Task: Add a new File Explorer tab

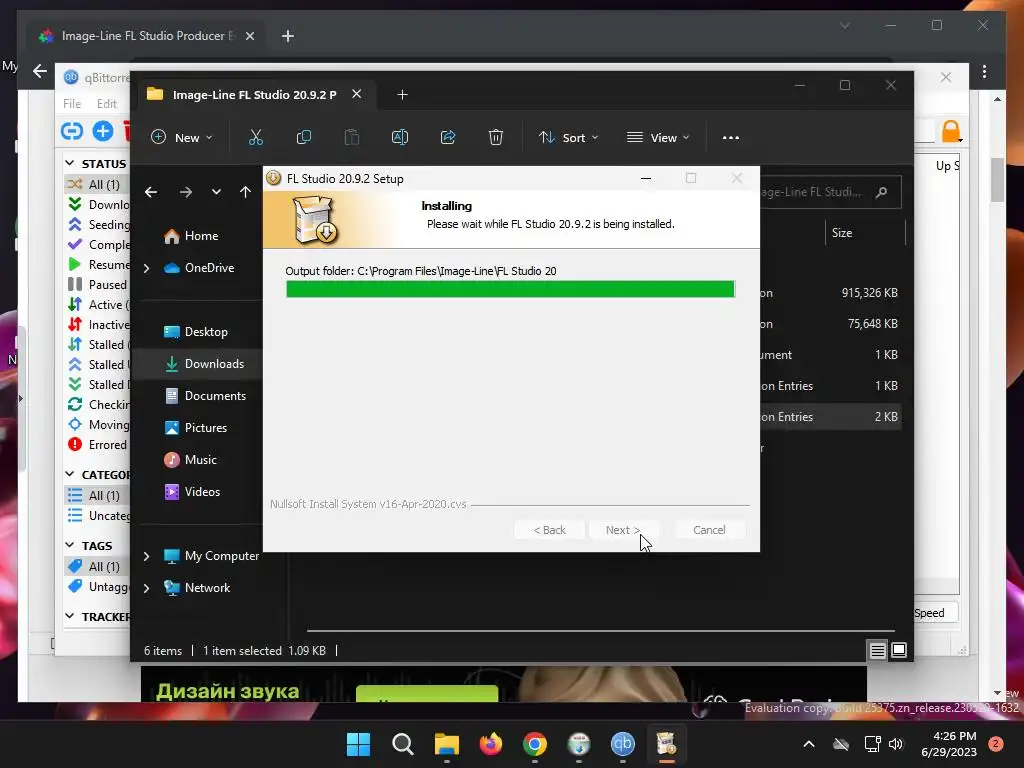Action: pyautogui.click(x=402, y=95)
